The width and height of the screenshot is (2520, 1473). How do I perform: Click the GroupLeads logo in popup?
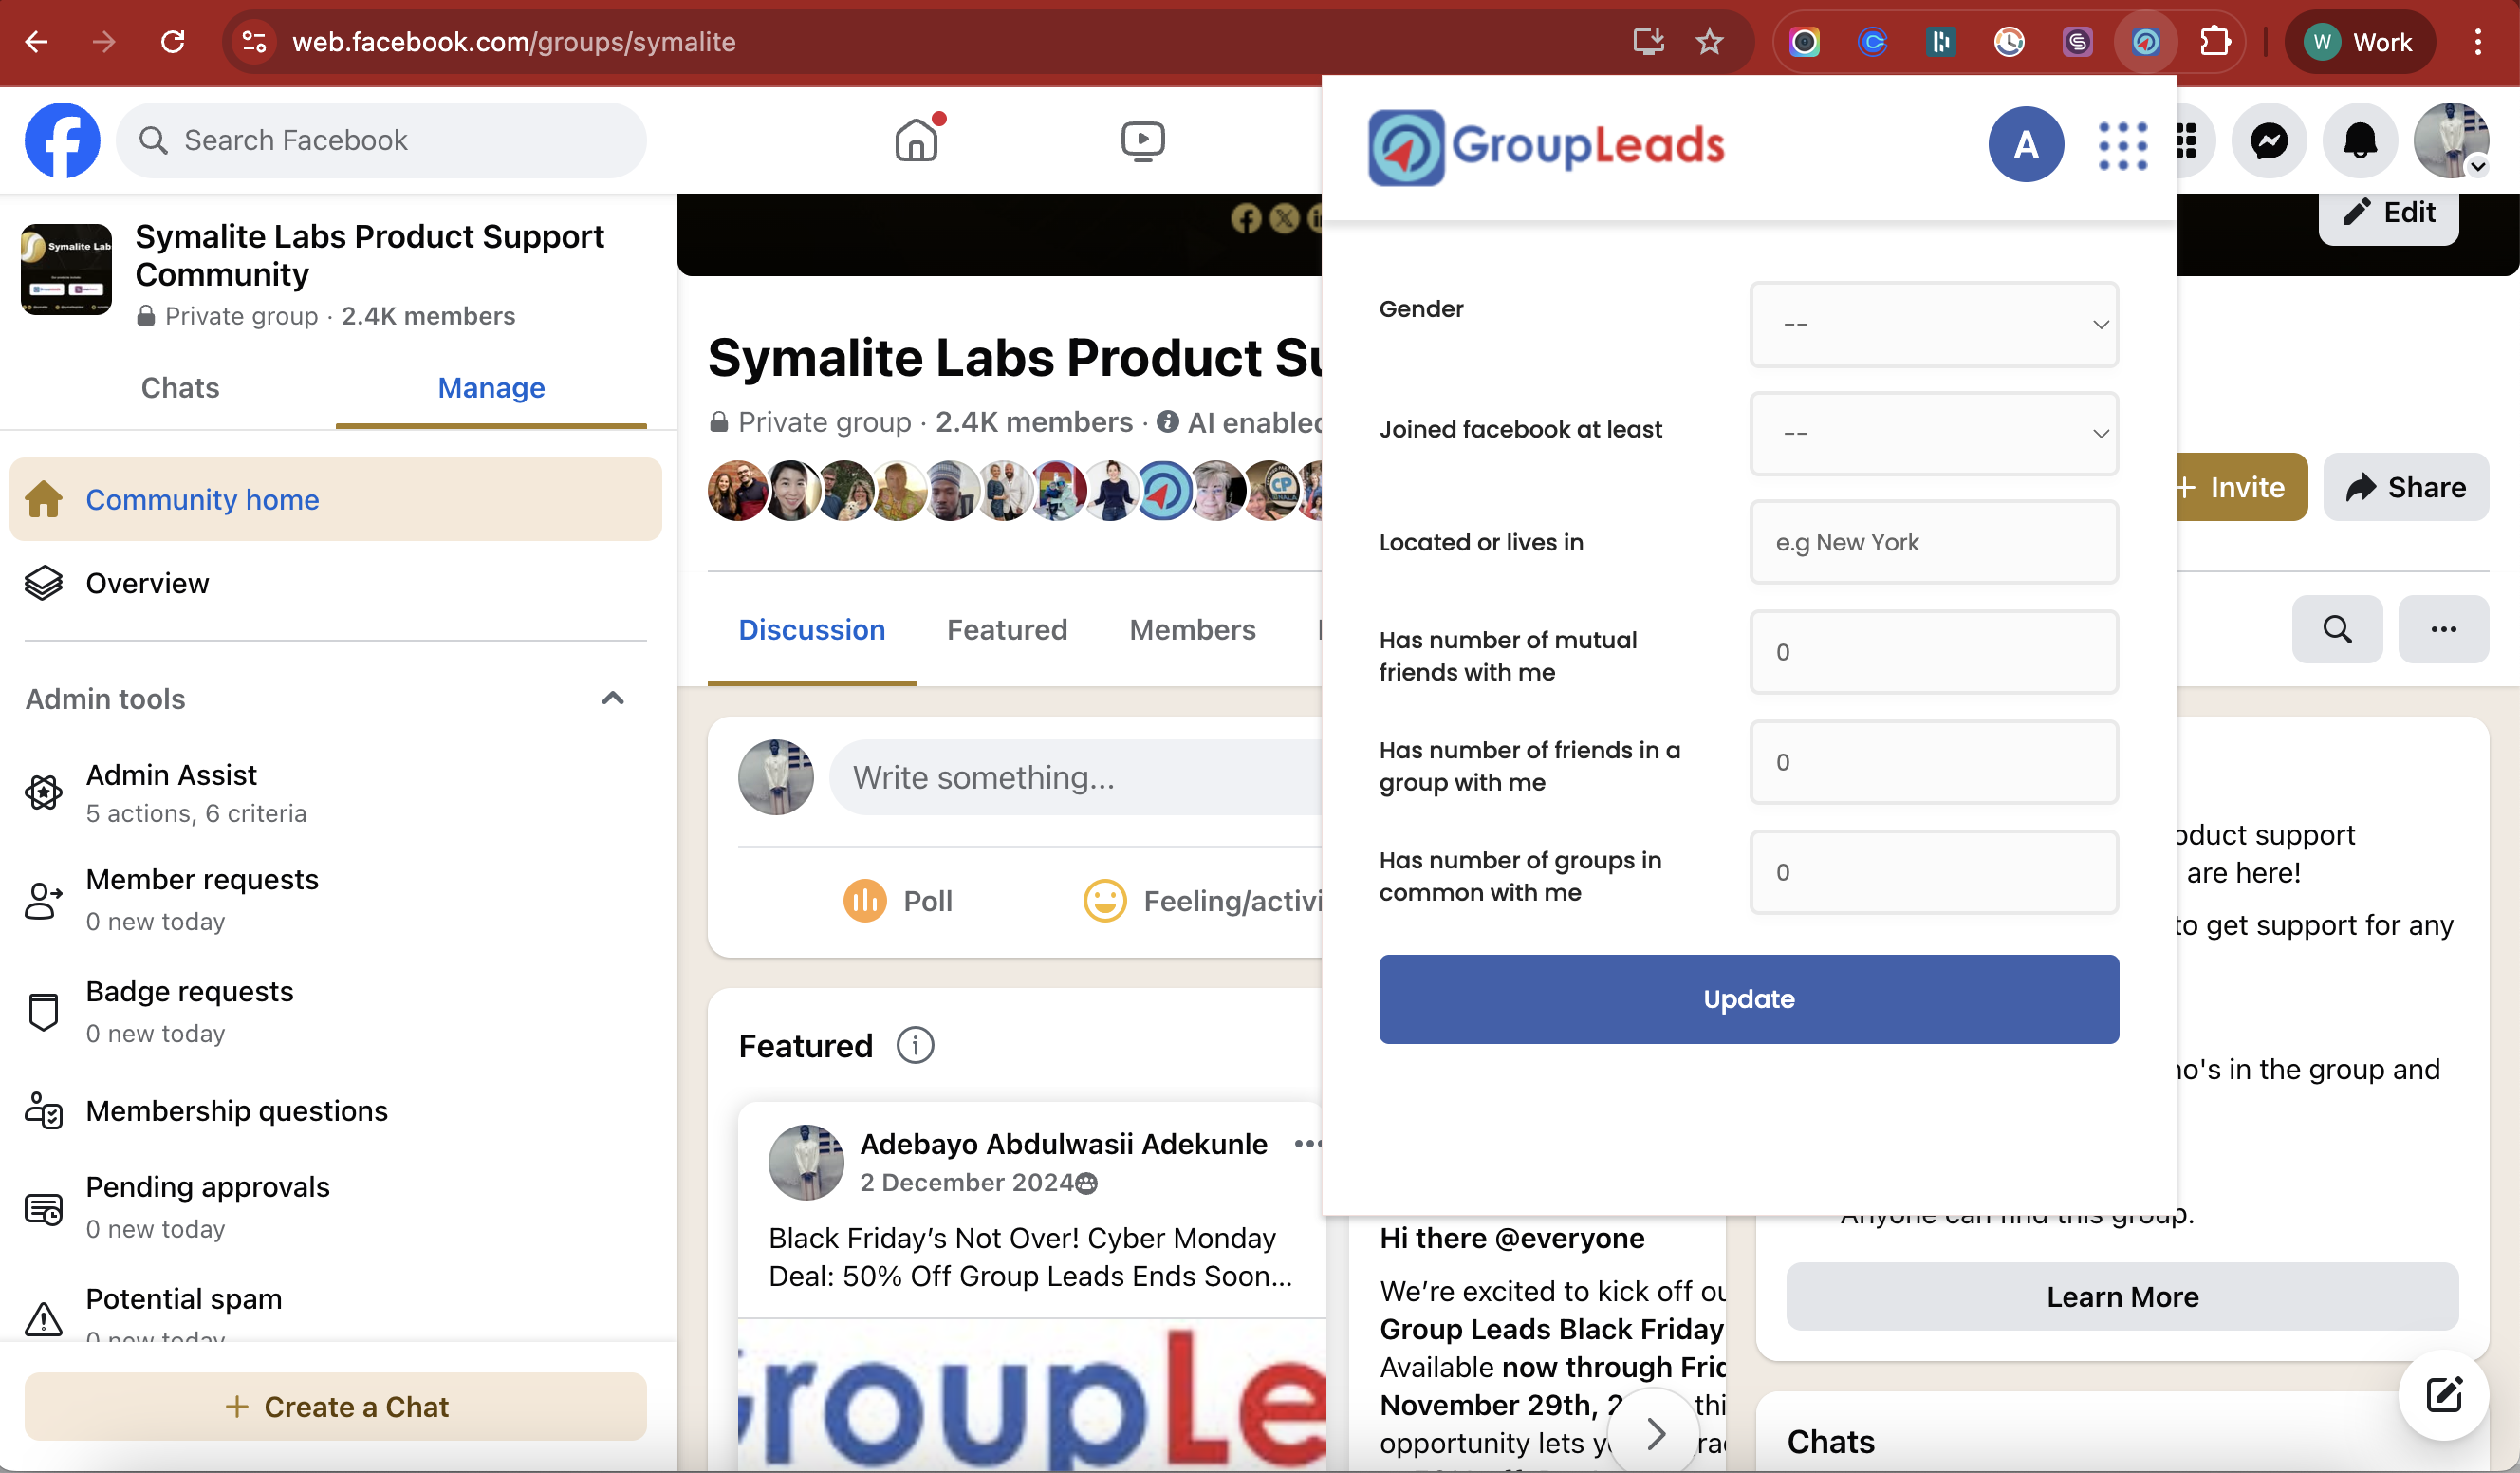click(1546, 146)
